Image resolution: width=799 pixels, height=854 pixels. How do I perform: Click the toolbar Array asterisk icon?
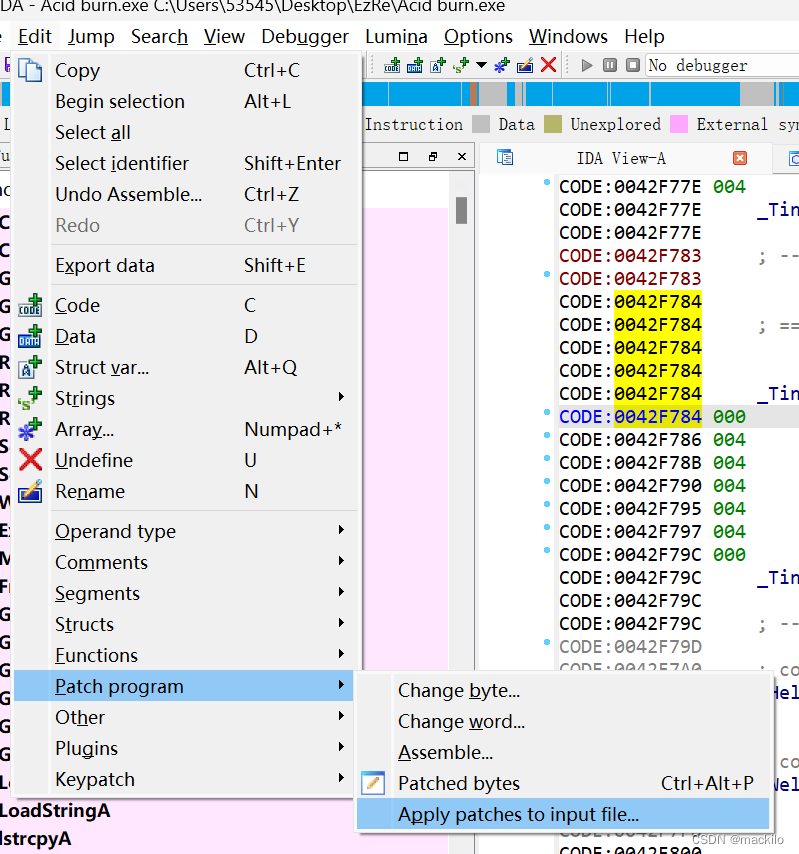(502, 65)
